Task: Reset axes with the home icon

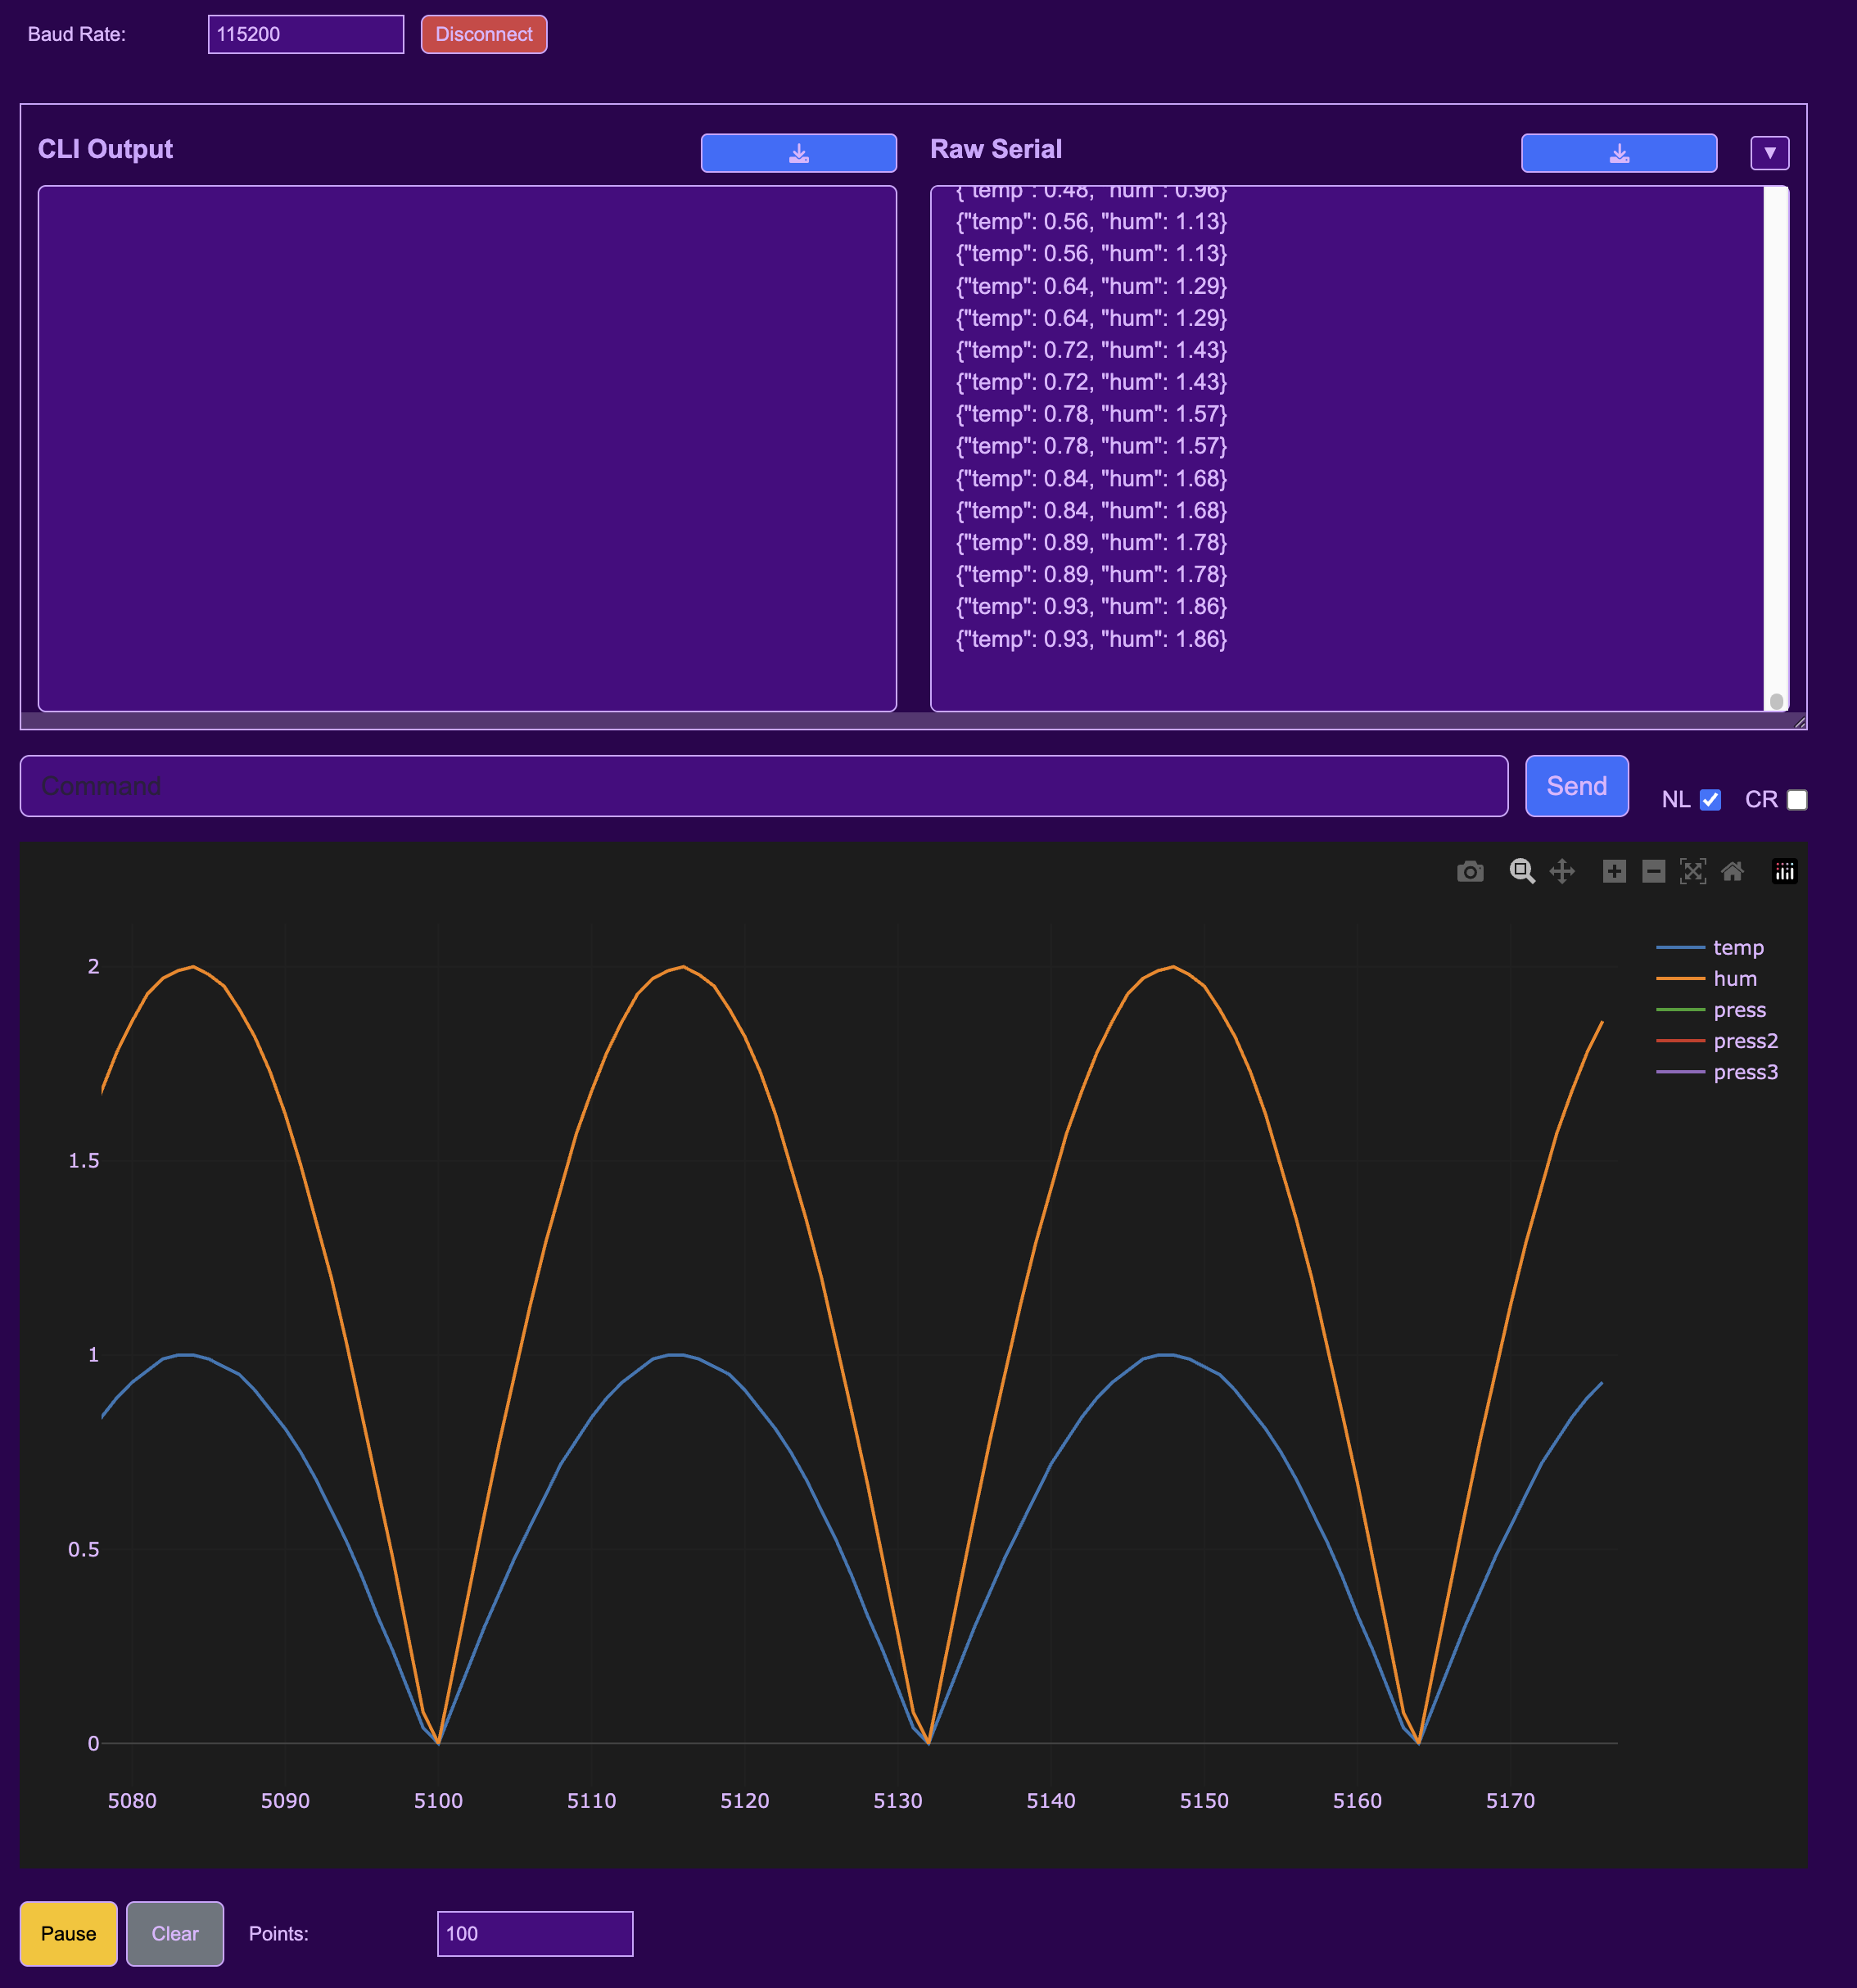Action: tap(1733, 871)
